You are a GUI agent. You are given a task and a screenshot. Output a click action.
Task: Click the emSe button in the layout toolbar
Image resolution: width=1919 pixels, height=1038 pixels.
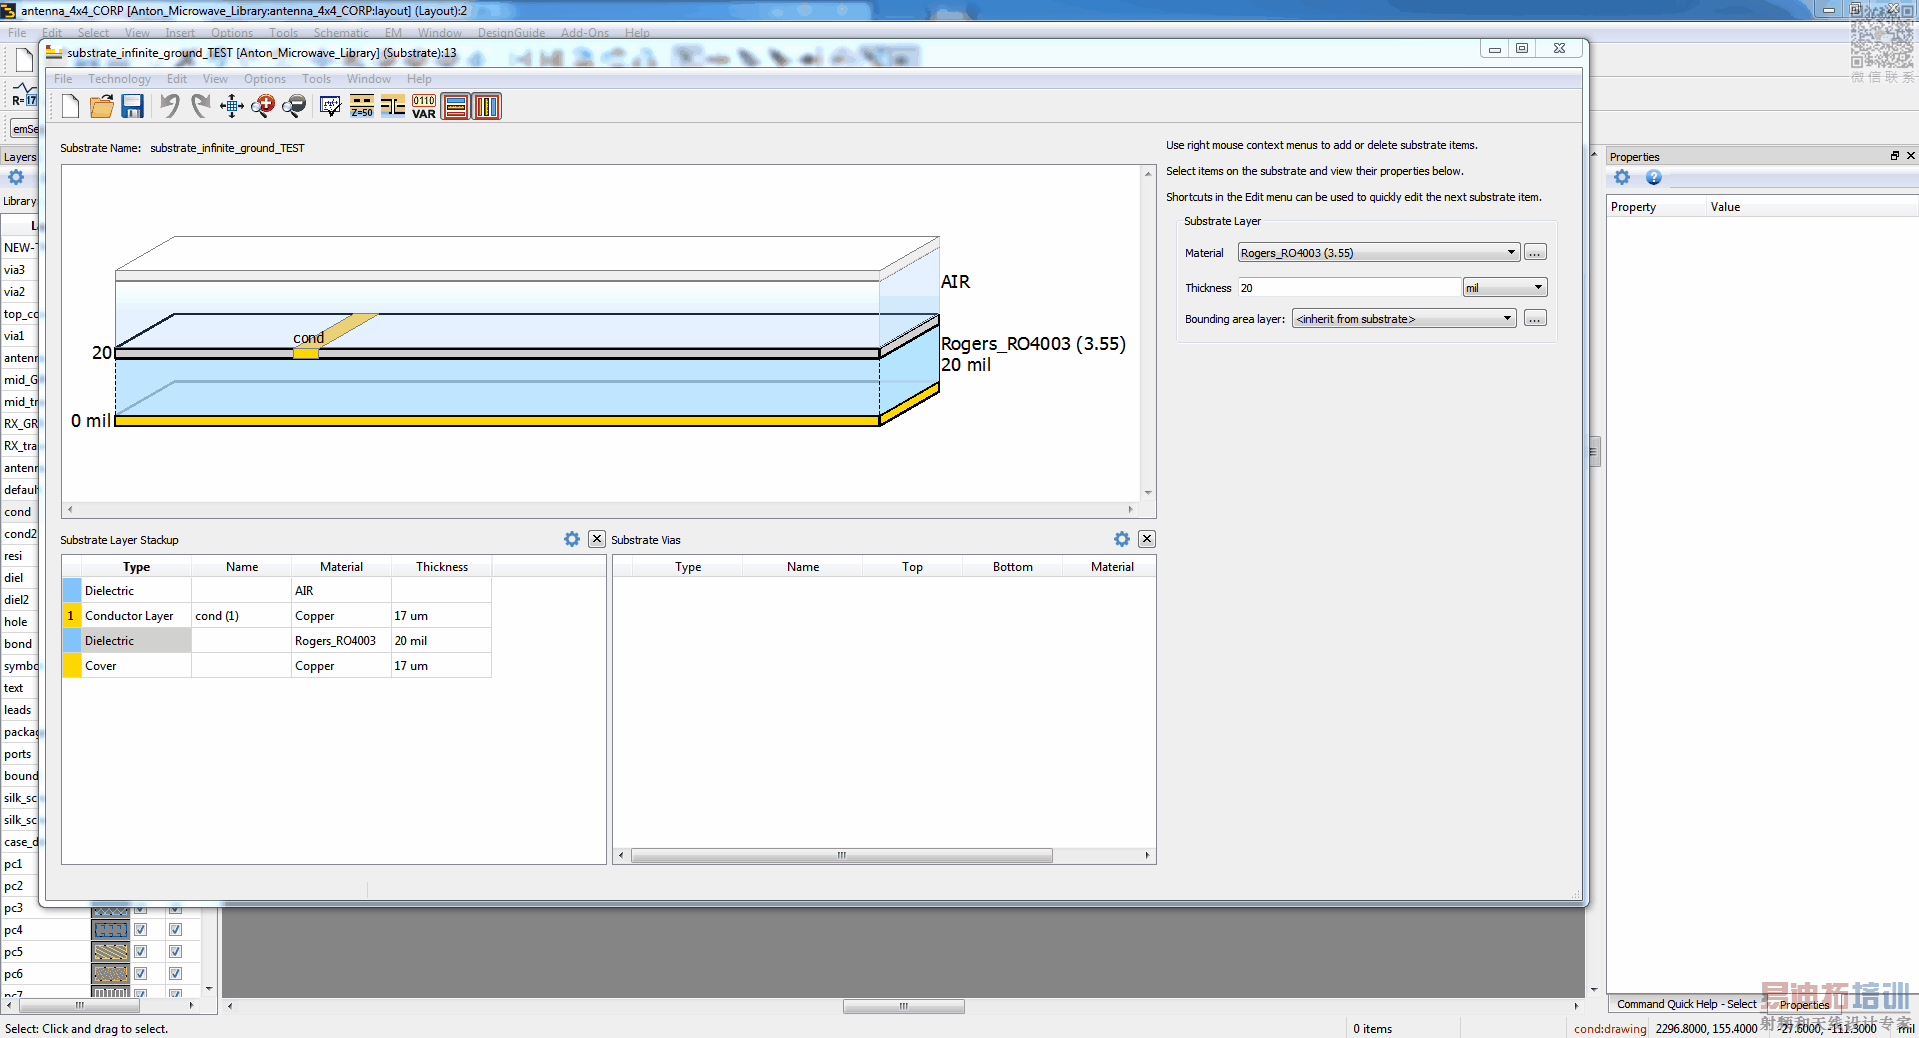tap(25, 129)
